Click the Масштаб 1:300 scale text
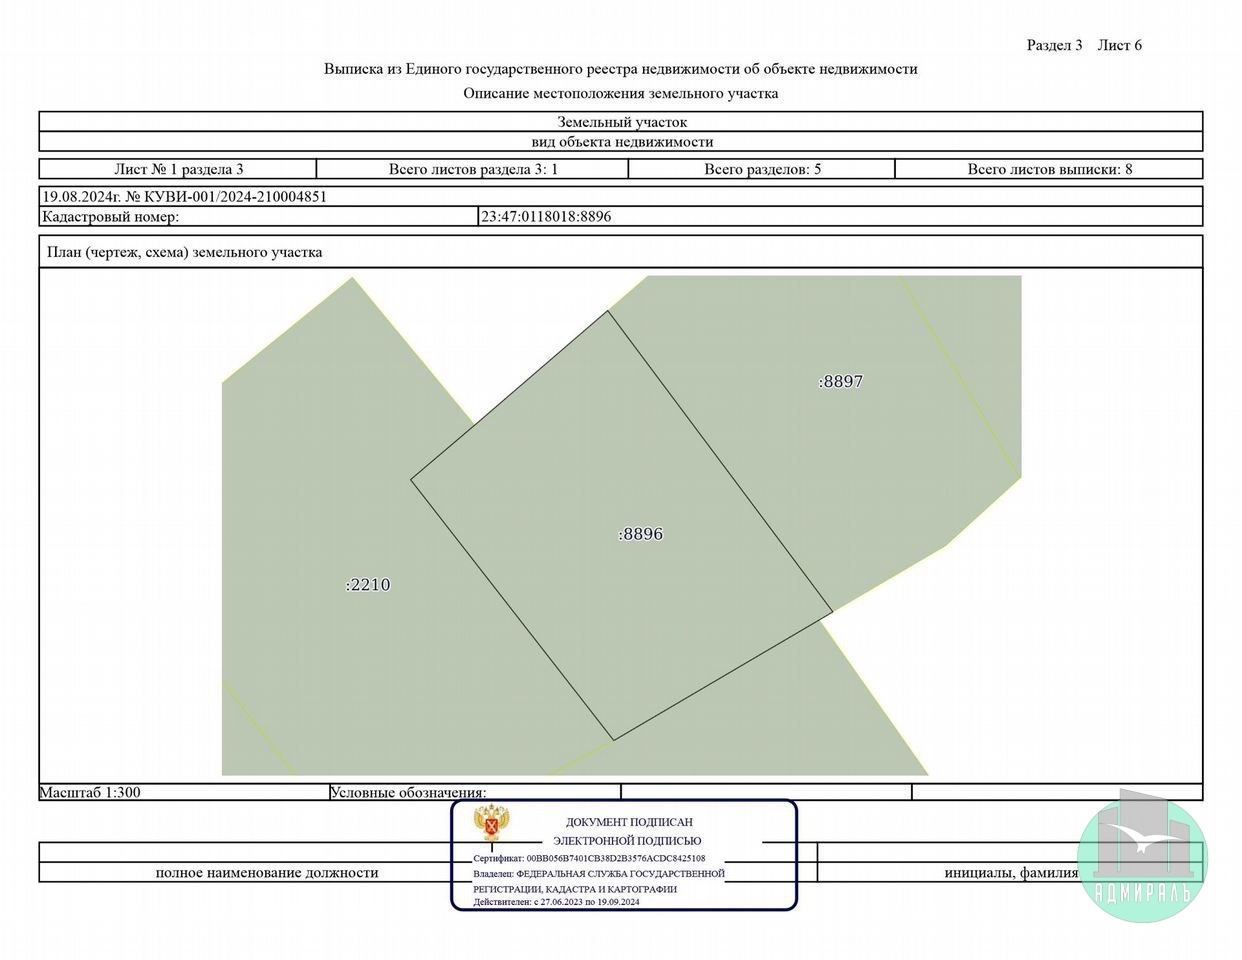Viewport: 1242px width, 960px height. [x=90, y=792]
